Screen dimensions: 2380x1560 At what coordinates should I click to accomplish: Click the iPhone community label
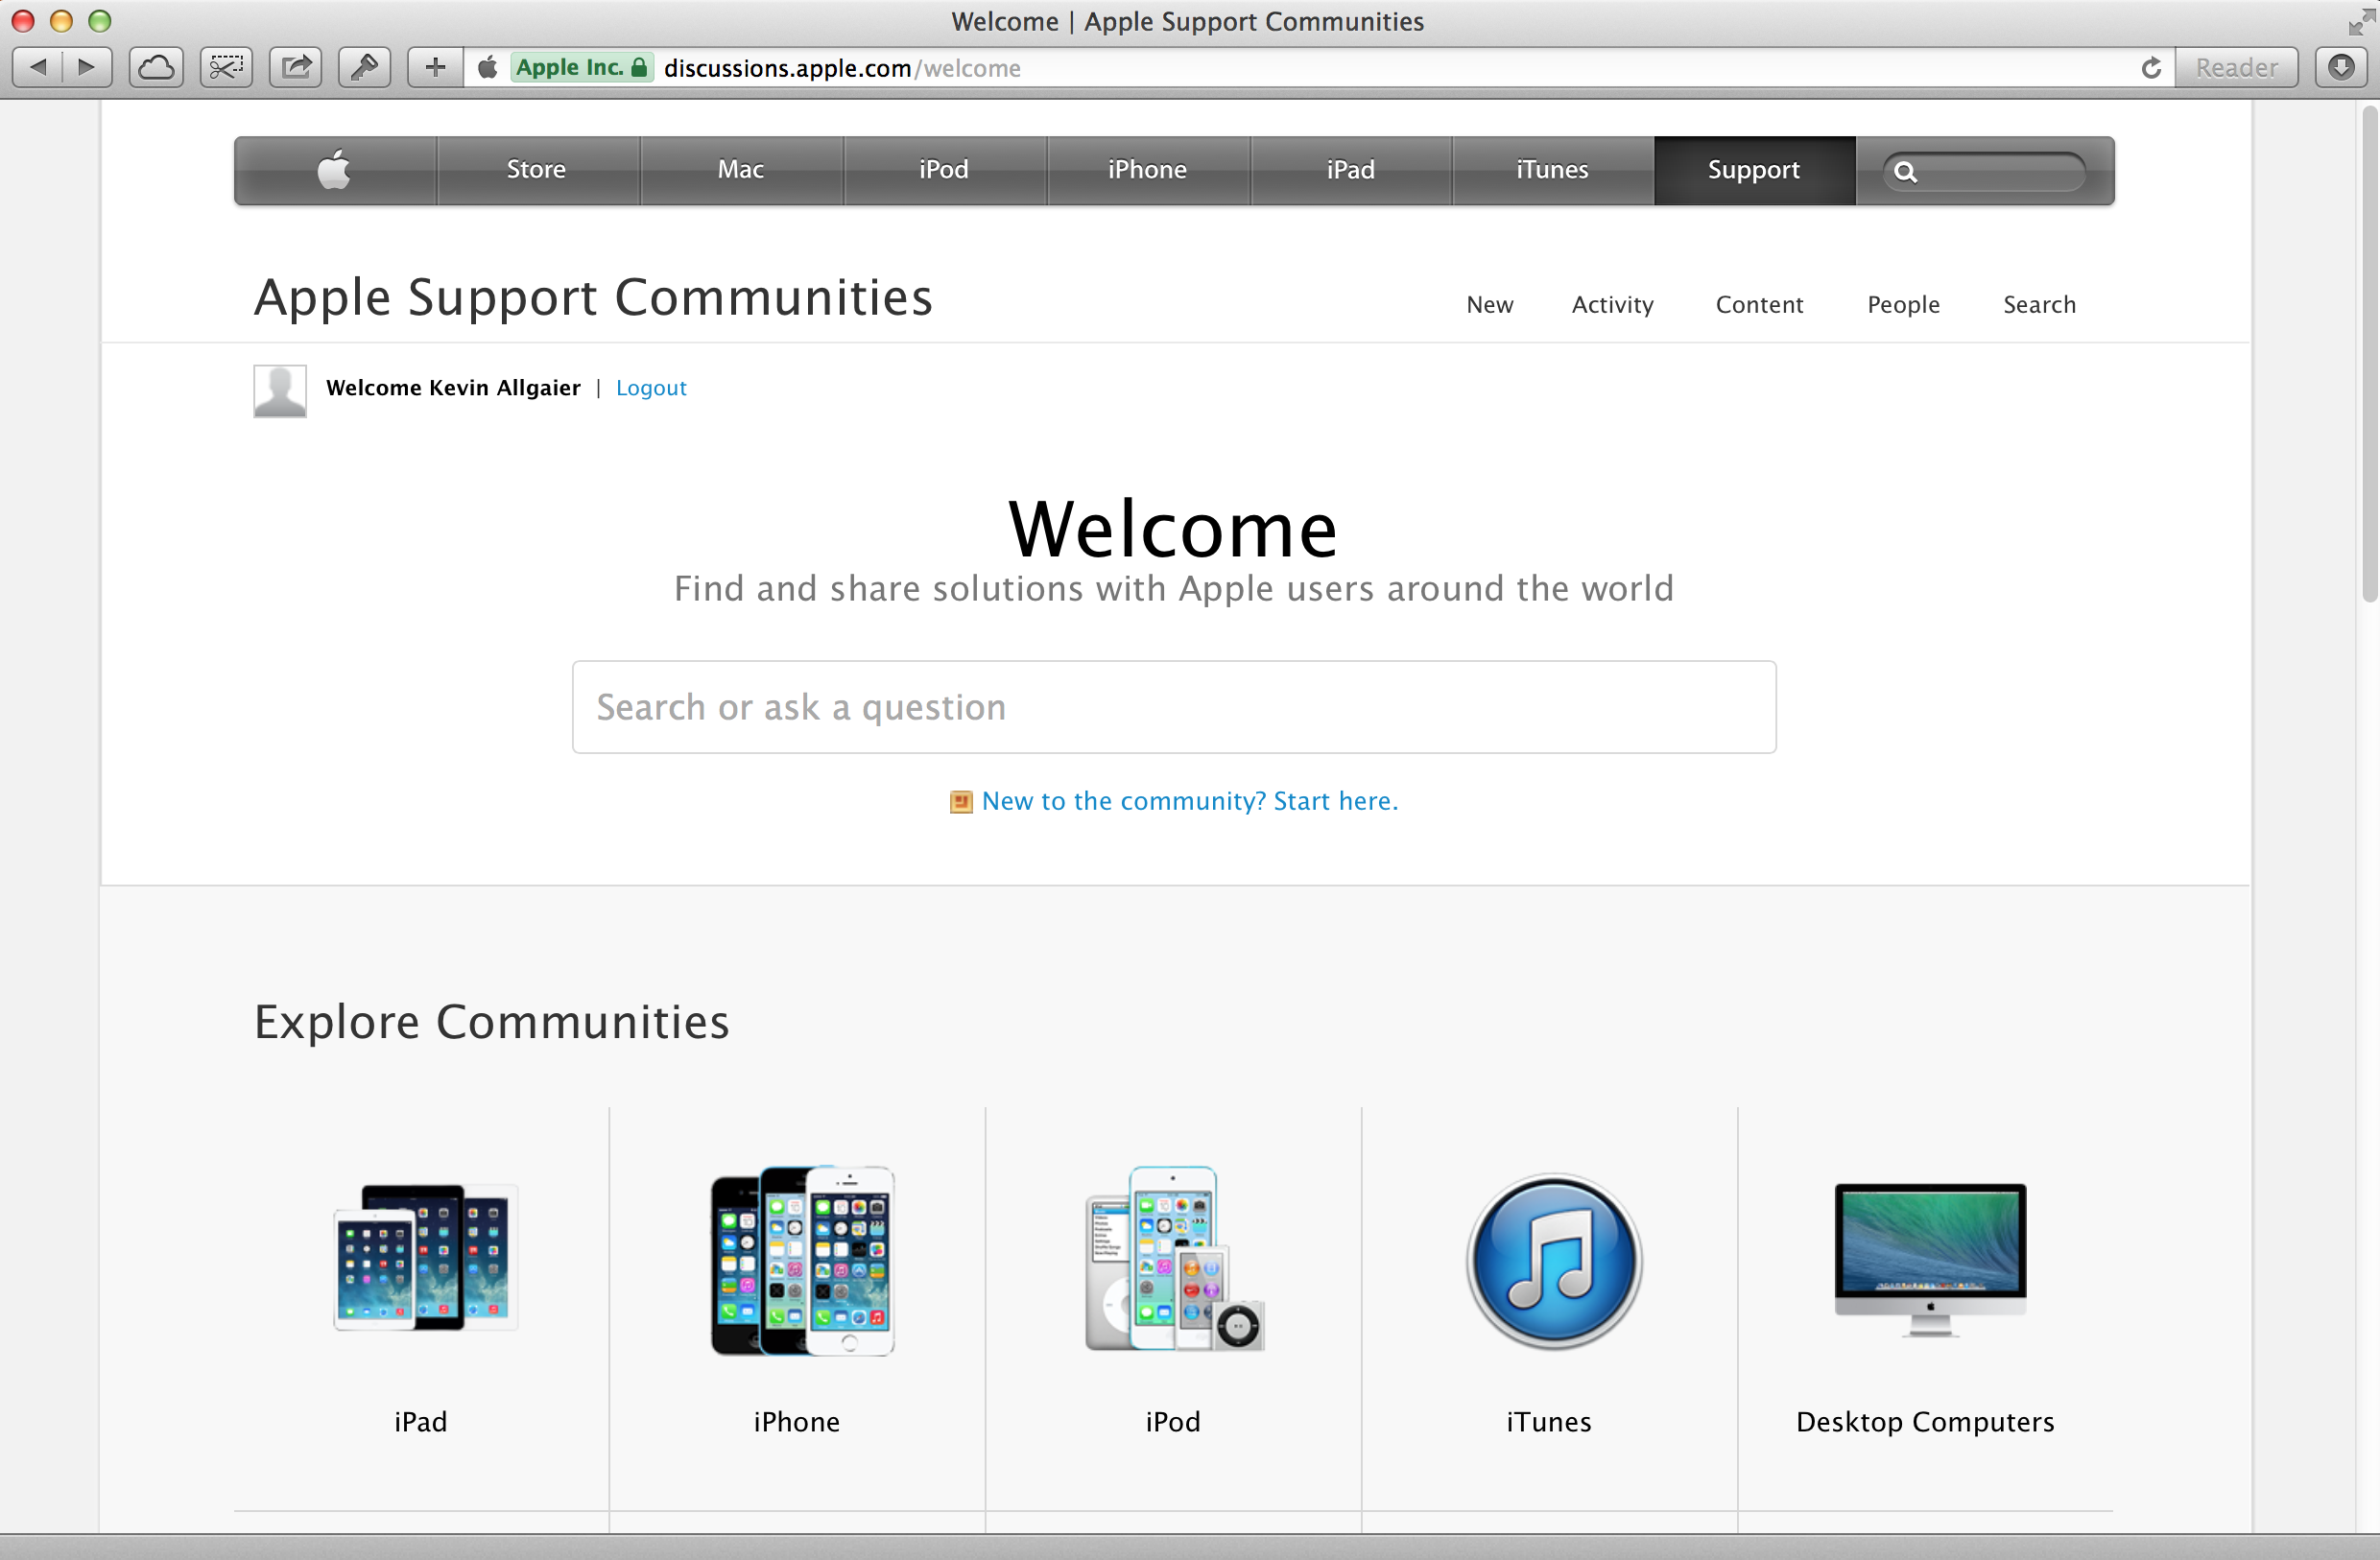click(797, 1422)
